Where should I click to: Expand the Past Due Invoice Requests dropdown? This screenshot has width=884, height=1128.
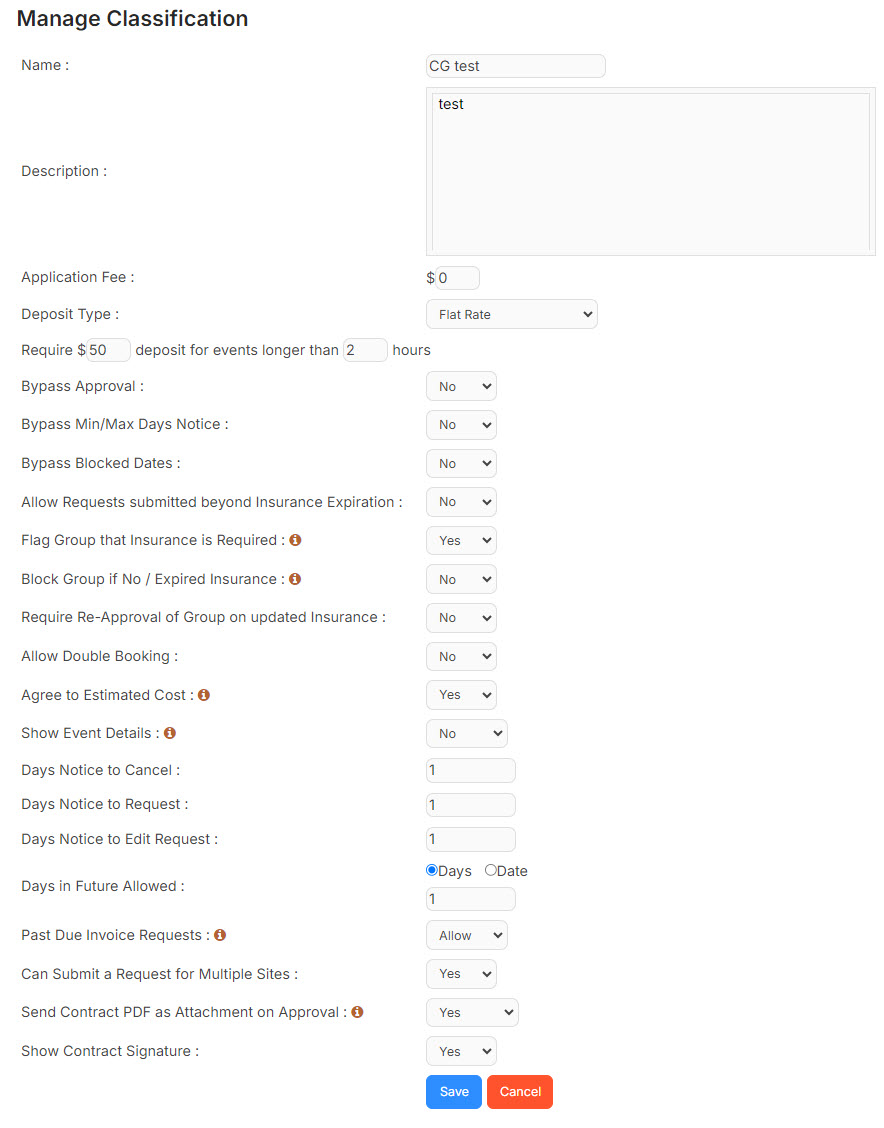click(466, 934)
